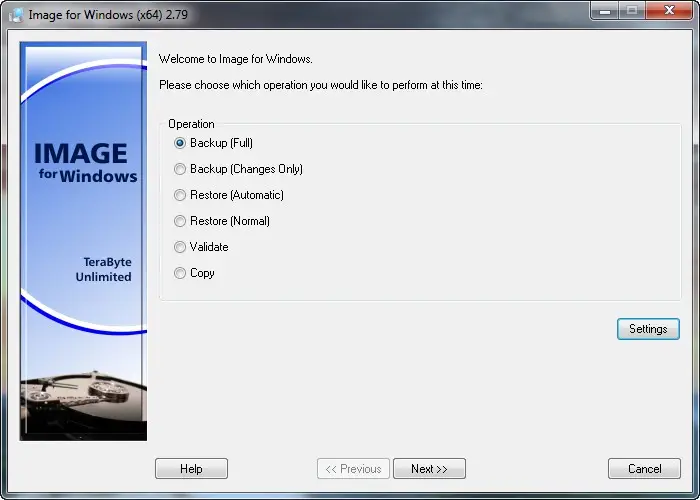Image resolution: width=700 pixels, height=500 pixels.
Task: Close the window with the X button
Action: [669, 11]
